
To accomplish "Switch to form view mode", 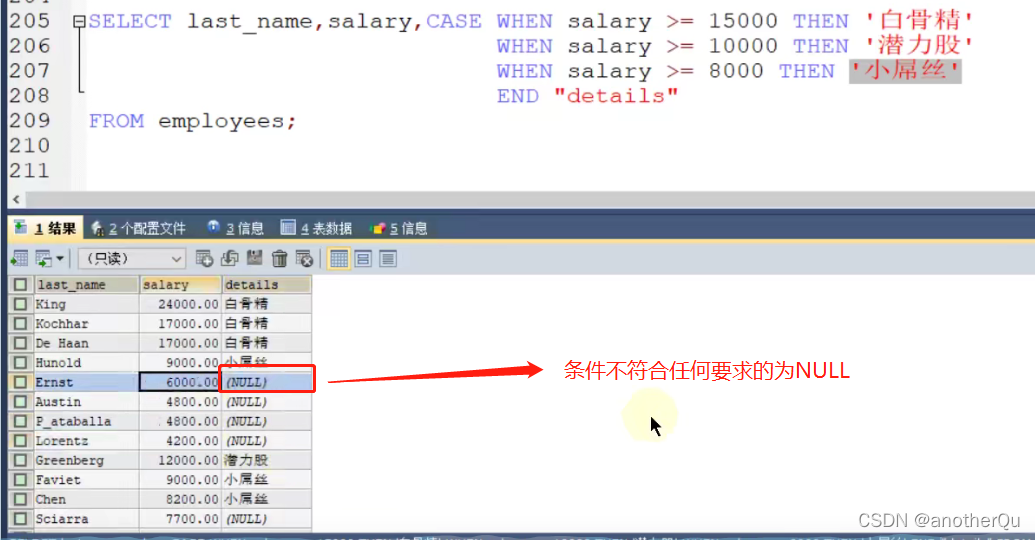I will (x=363, y=259).
